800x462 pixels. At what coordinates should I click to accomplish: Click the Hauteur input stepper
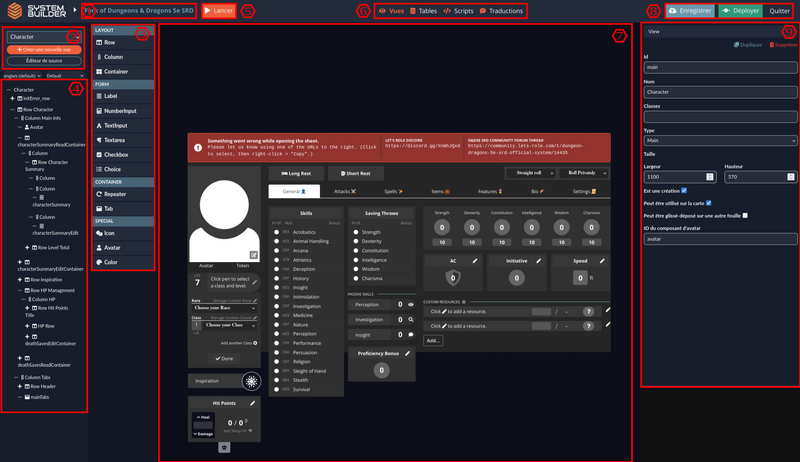pos(791,177)
